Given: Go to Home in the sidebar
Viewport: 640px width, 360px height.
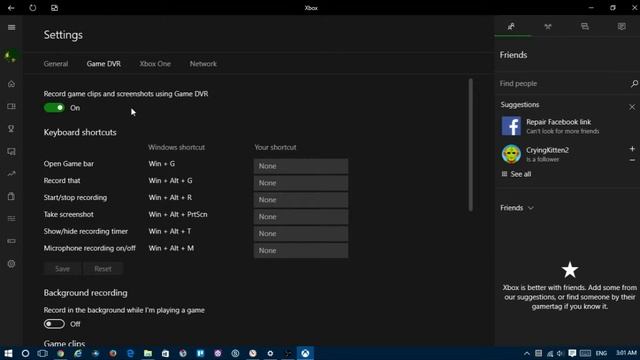Looking at the screenshot, I should point(11,84).
